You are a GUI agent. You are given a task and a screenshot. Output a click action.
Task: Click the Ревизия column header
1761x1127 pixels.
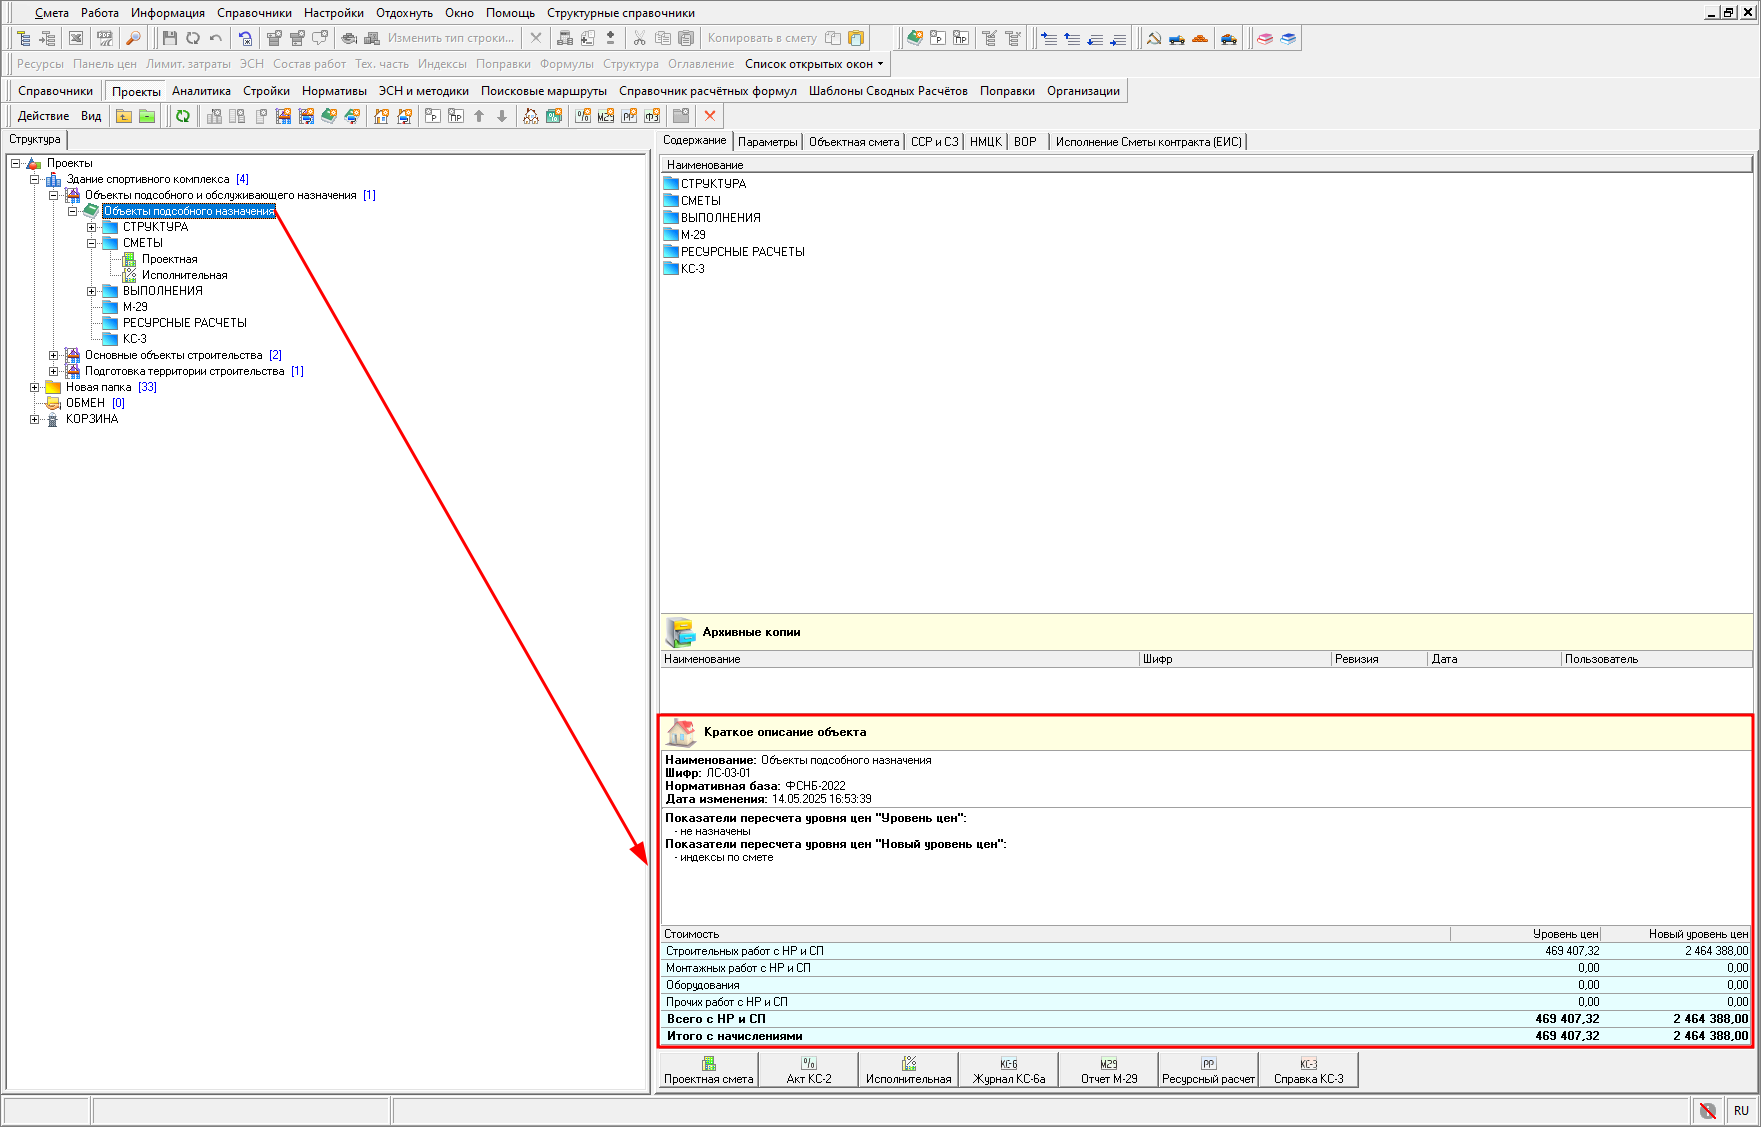click(x=1379, y=659)
